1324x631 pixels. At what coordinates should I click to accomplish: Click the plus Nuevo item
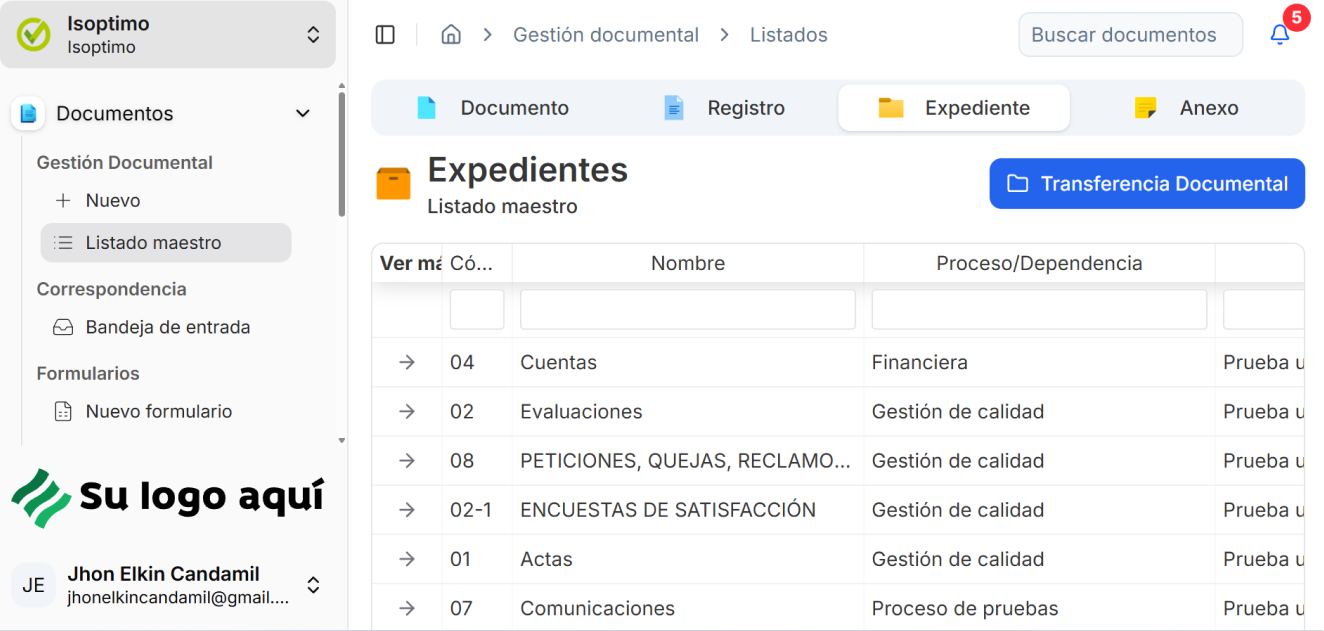[112, 200]
